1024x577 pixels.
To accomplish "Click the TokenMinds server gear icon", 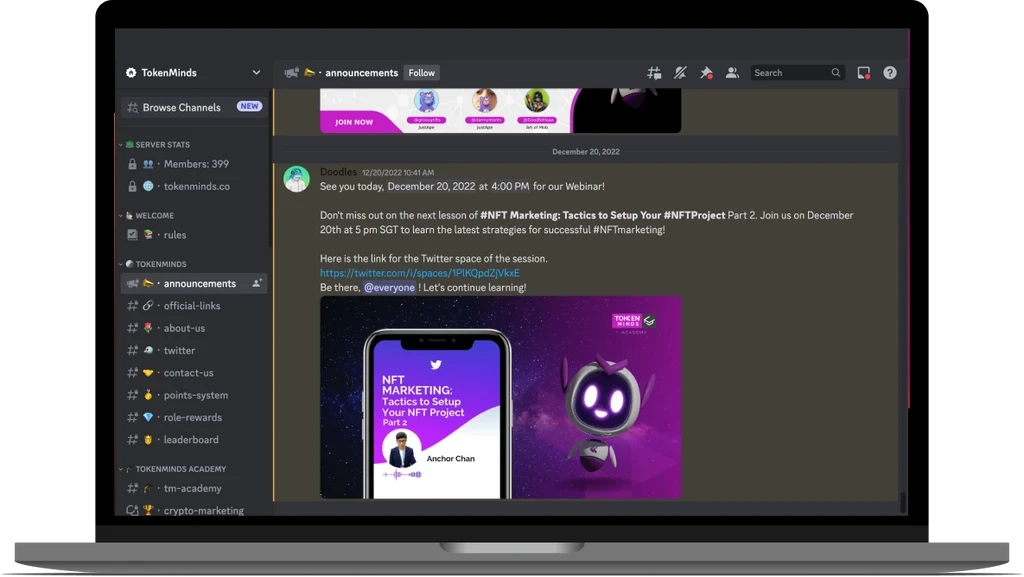I will coord(131,73).
